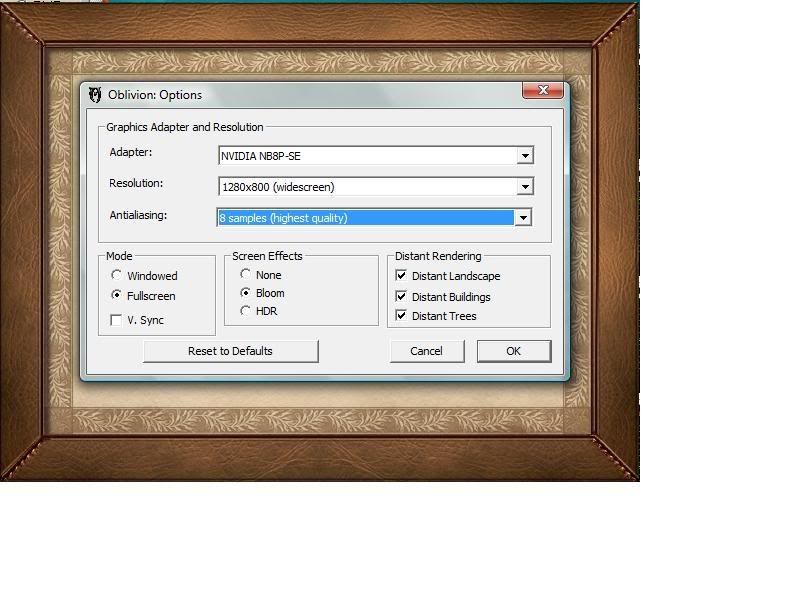Image resolution: width=800 pixels, height=600 pixels.
Task: Open the Adapter dropdown arrow
Action: 524,156
